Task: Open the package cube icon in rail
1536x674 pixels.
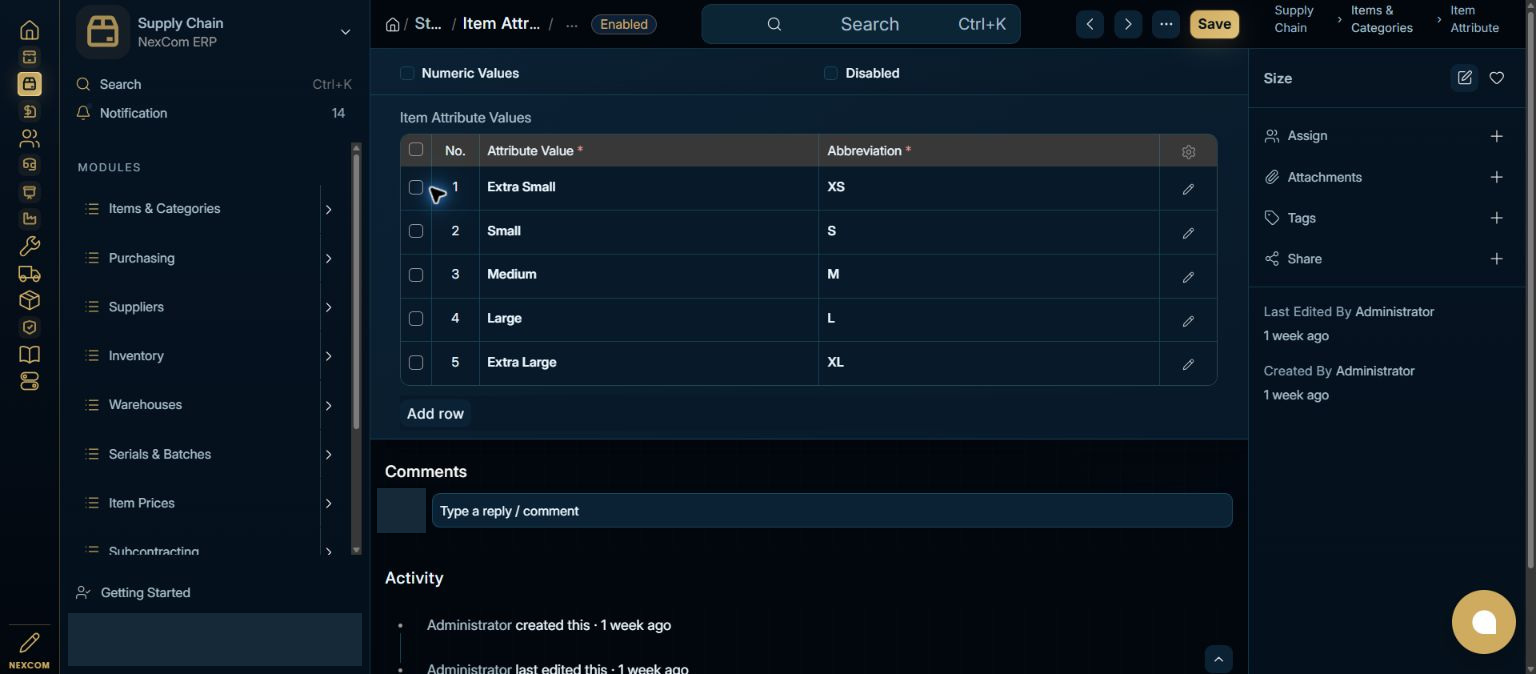Action: pyautogui.click(x=29, y=300)
